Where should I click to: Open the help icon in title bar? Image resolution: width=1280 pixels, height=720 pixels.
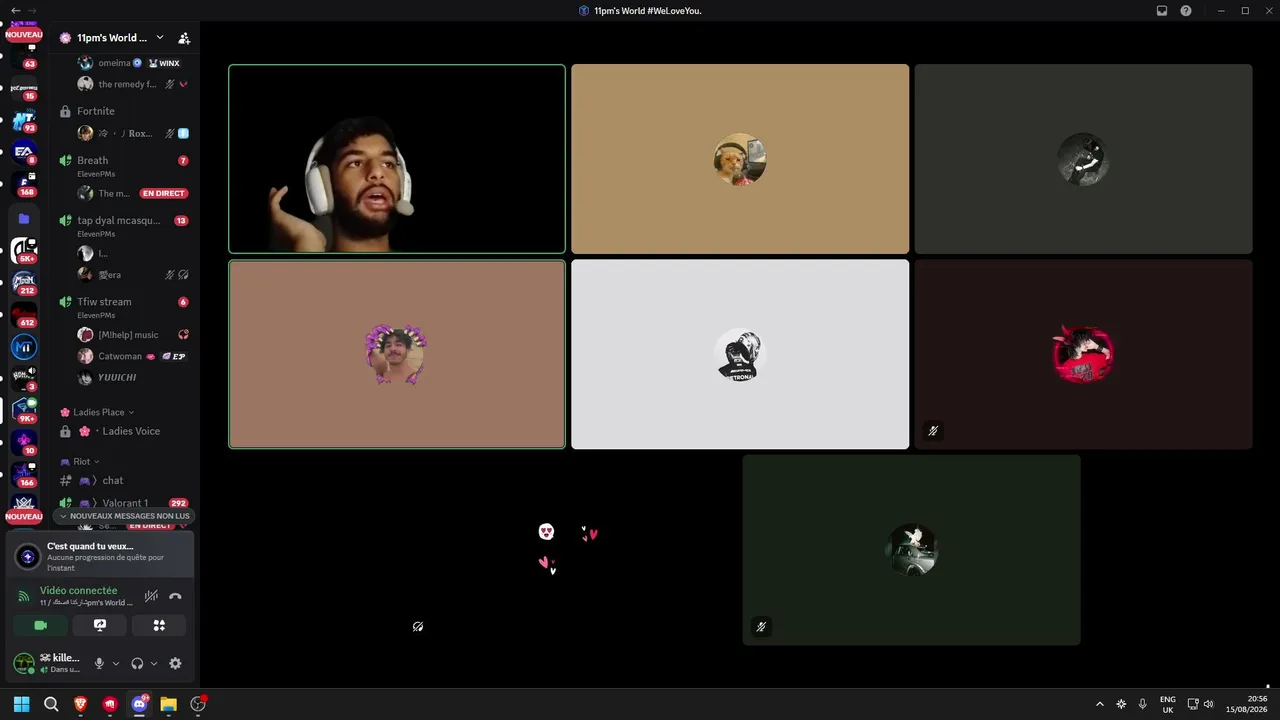tap(1186, 11)
